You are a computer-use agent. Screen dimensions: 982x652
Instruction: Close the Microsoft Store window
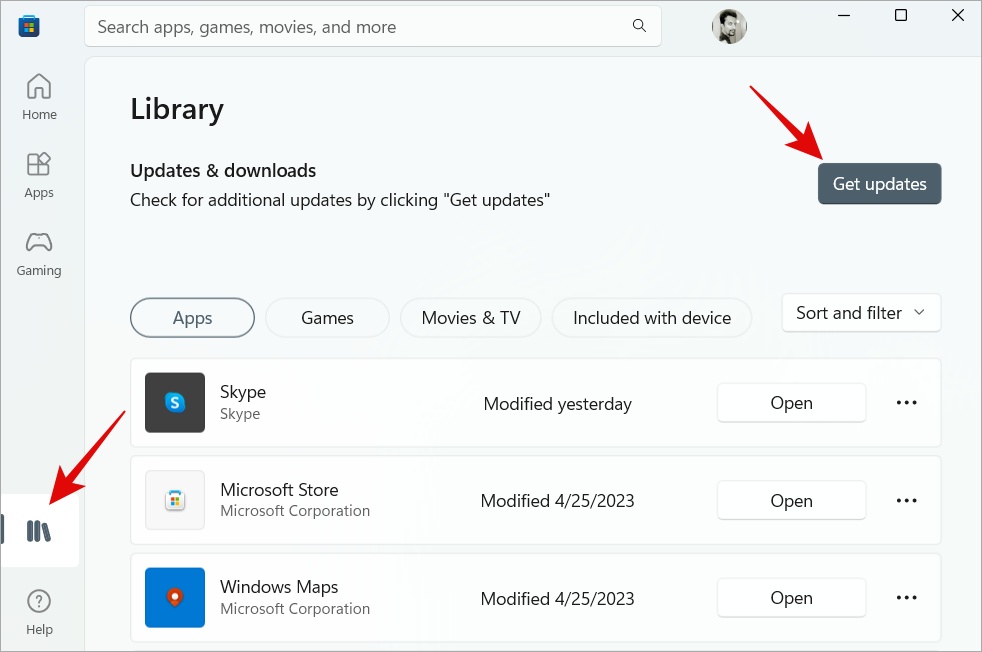click(958, 15)
